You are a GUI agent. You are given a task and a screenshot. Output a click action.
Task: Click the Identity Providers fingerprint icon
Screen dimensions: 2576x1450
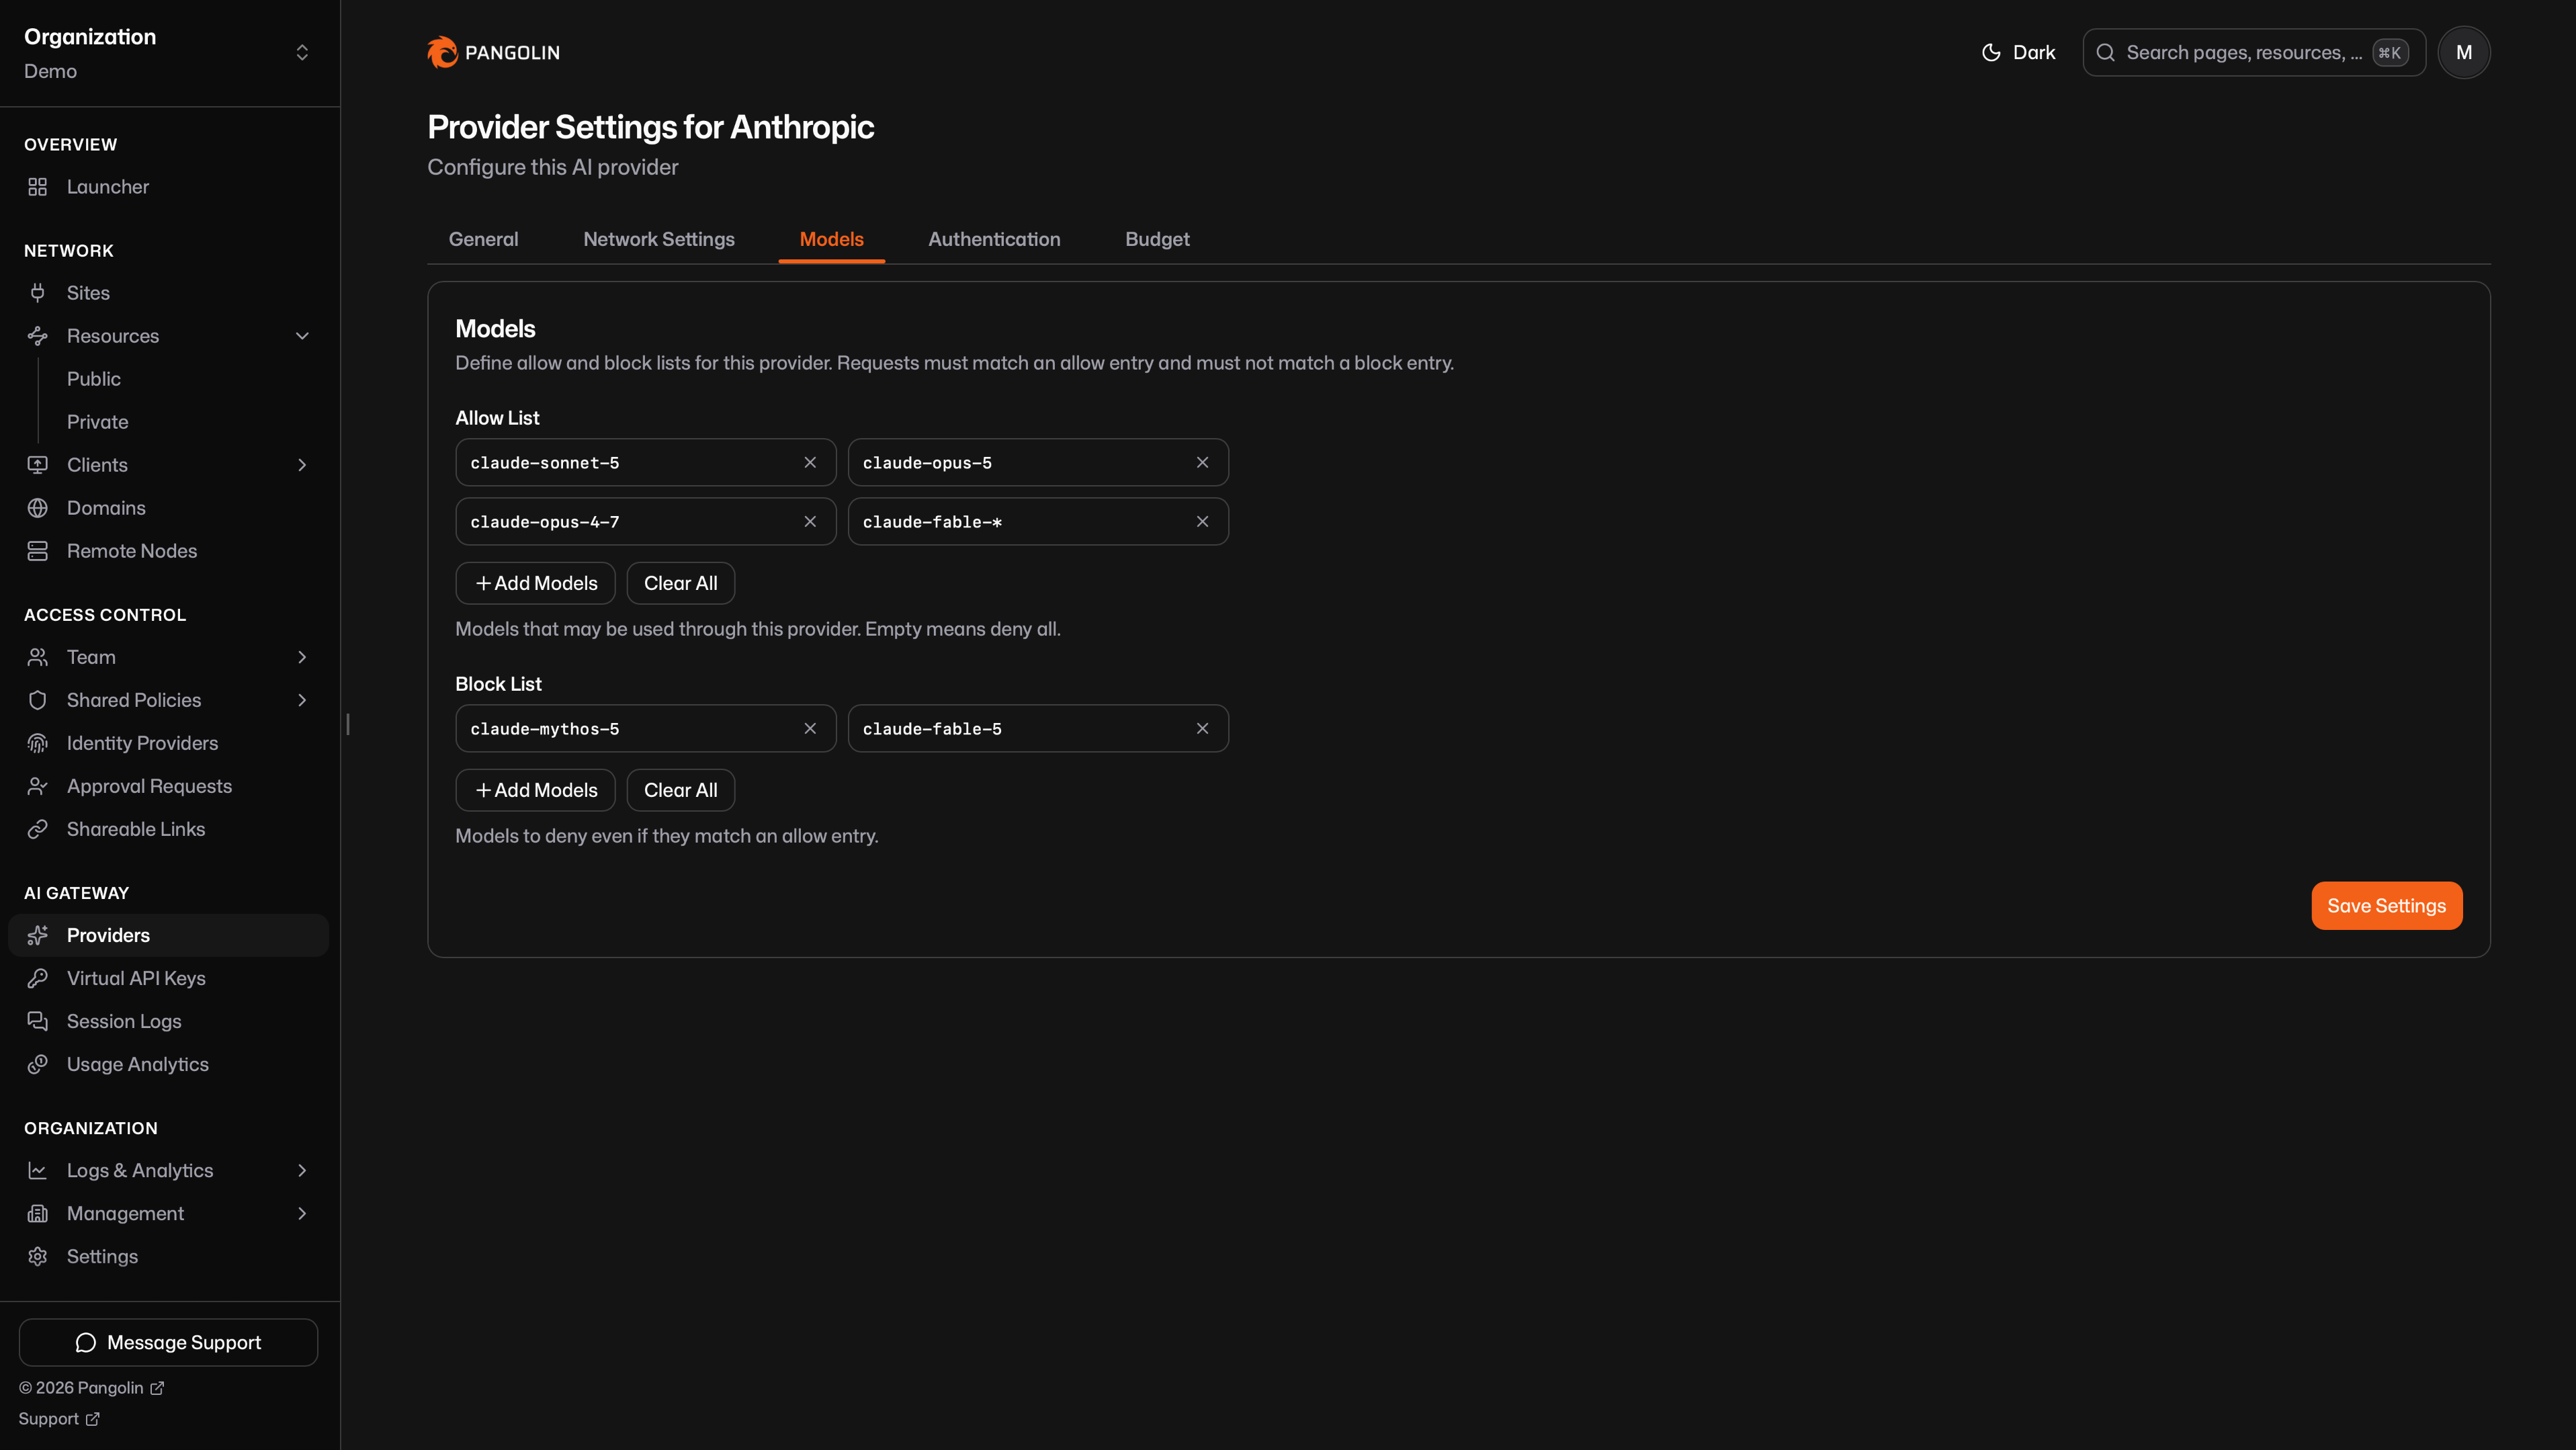(38, 743)
